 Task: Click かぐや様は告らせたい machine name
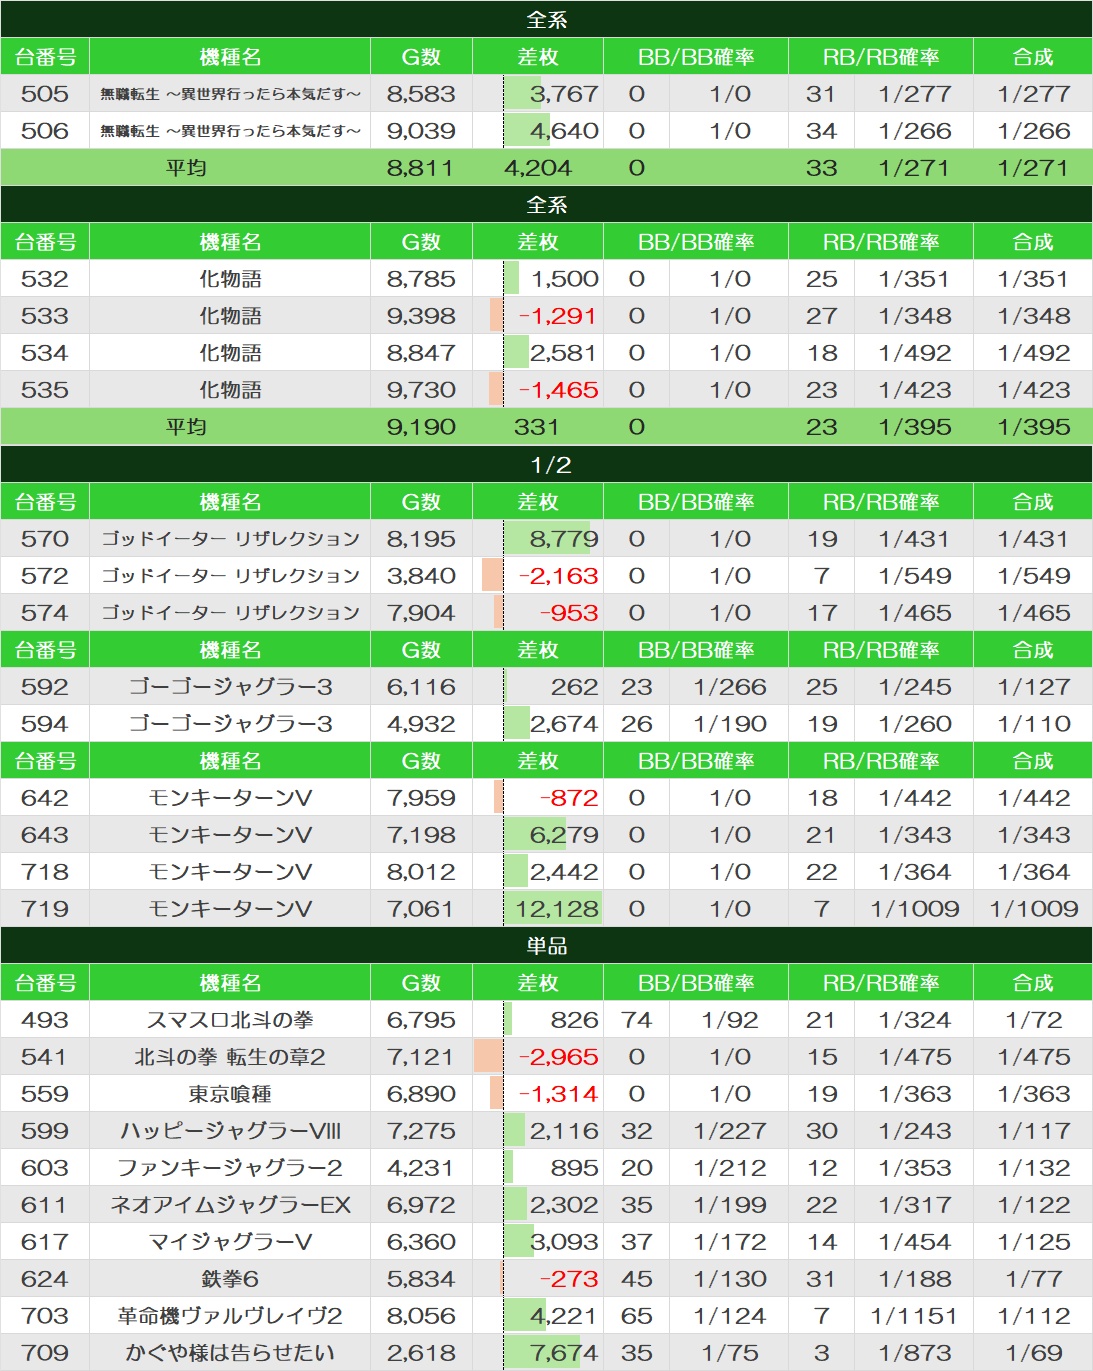tap(230, 1353)
